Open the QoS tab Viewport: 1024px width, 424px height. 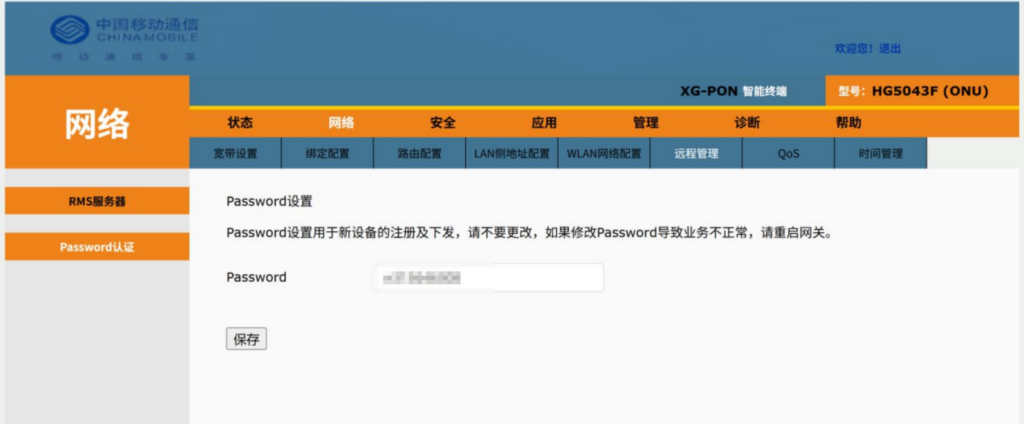[788, 154]
